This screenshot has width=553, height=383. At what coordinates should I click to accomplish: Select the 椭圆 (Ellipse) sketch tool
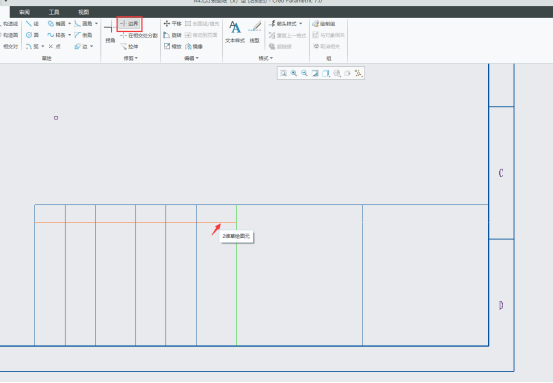tap(57, 24)
